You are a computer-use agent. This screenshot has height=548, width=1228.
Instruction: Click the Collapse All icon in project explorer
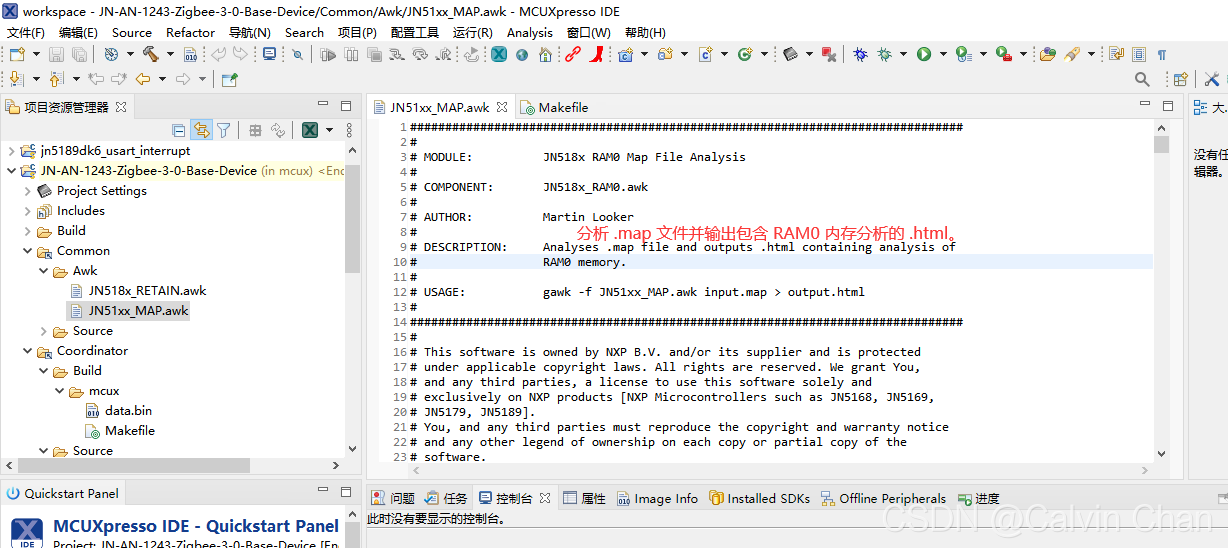(178, 130)
